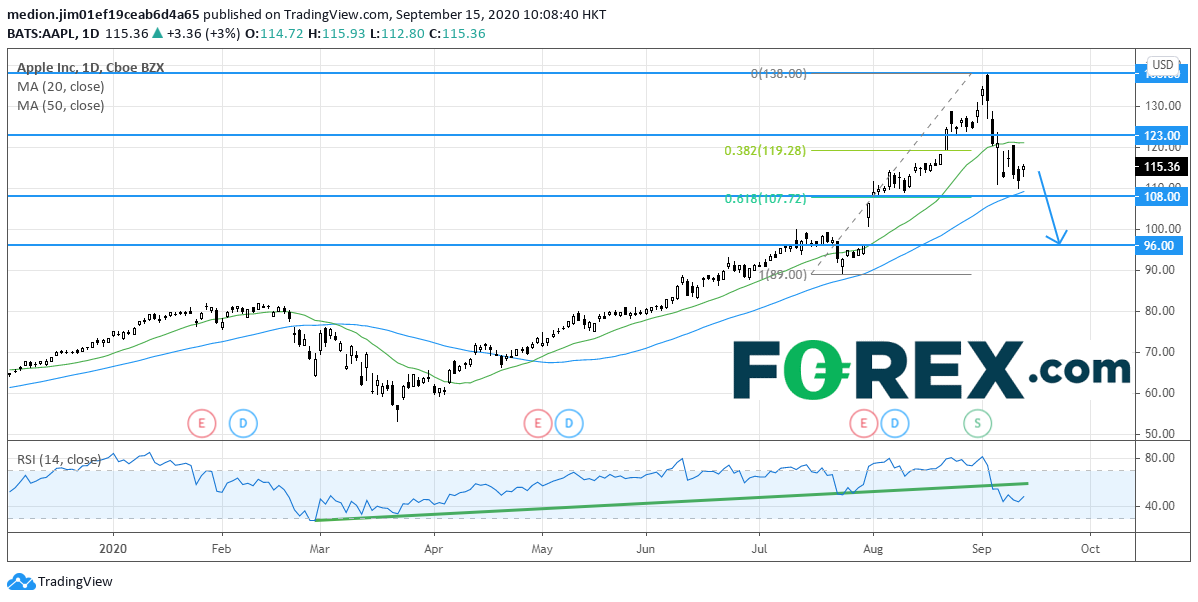Click the Sep label on the time axis
This screenshot has width=1198, height=602.
point(982,549)
